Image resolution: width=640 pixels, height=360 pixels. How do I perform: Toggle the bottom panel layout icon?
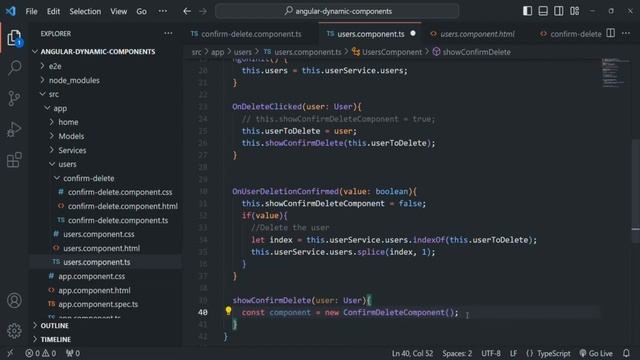point(543,11)
